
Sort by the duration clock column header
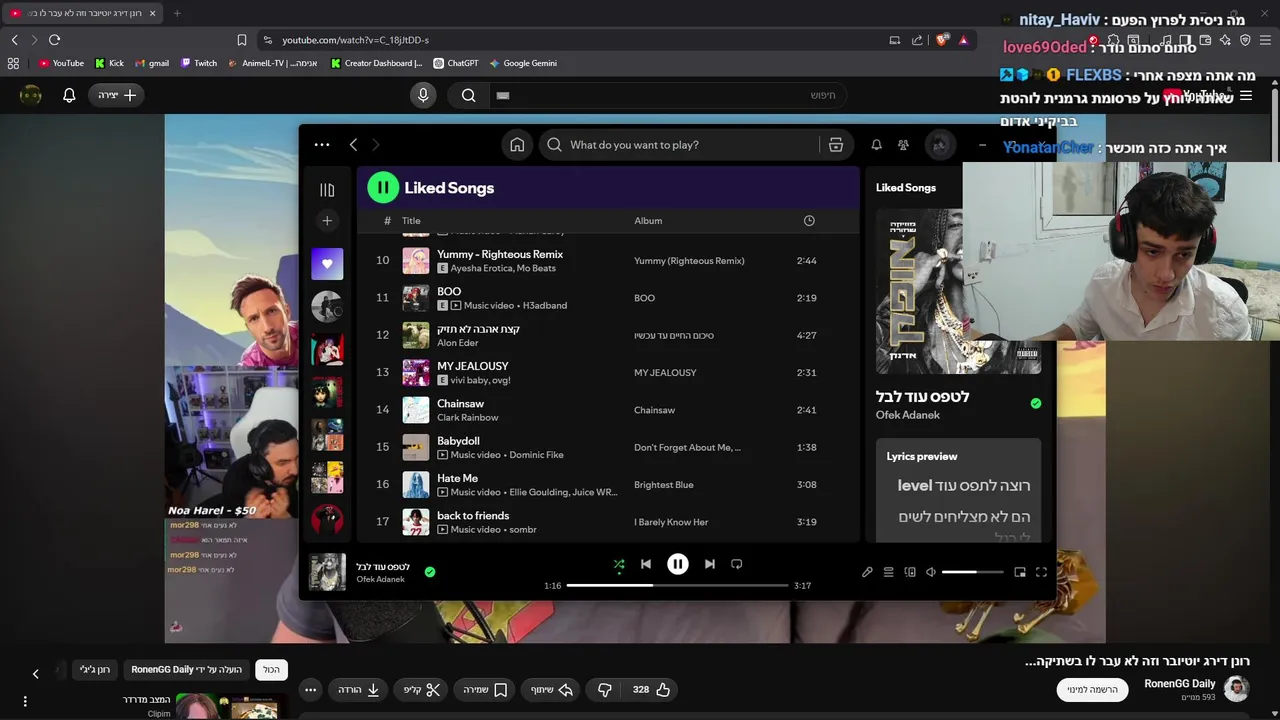click(x=809, y=221)
